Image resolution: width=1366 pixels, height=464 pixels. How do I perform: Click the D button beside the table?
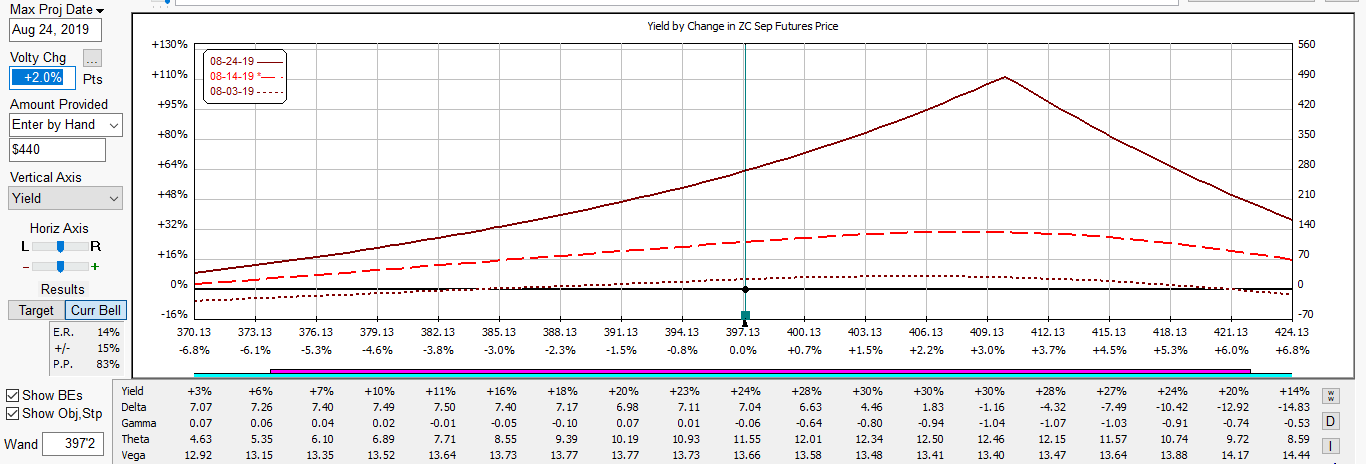[1331, 421]
